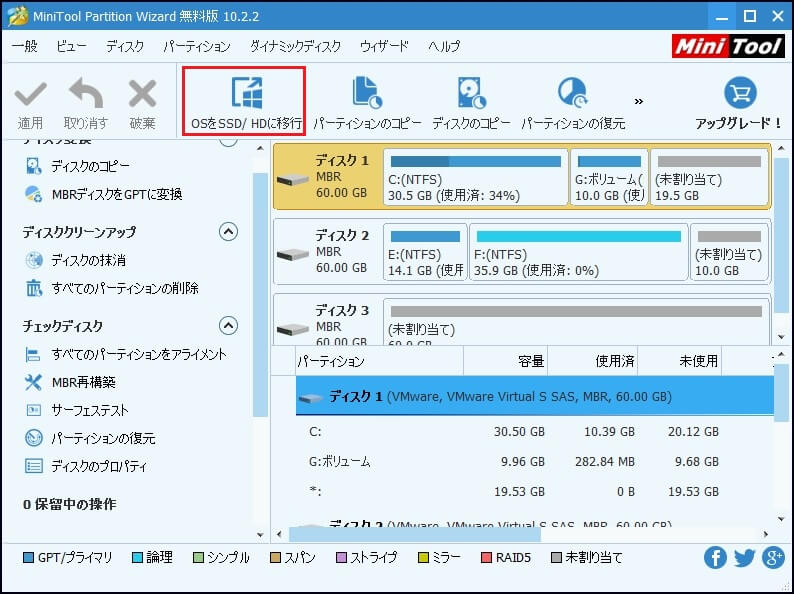Viewport: 794px width, 594px height.
Task: Open the ビュー menu
Action: [71, 47]
